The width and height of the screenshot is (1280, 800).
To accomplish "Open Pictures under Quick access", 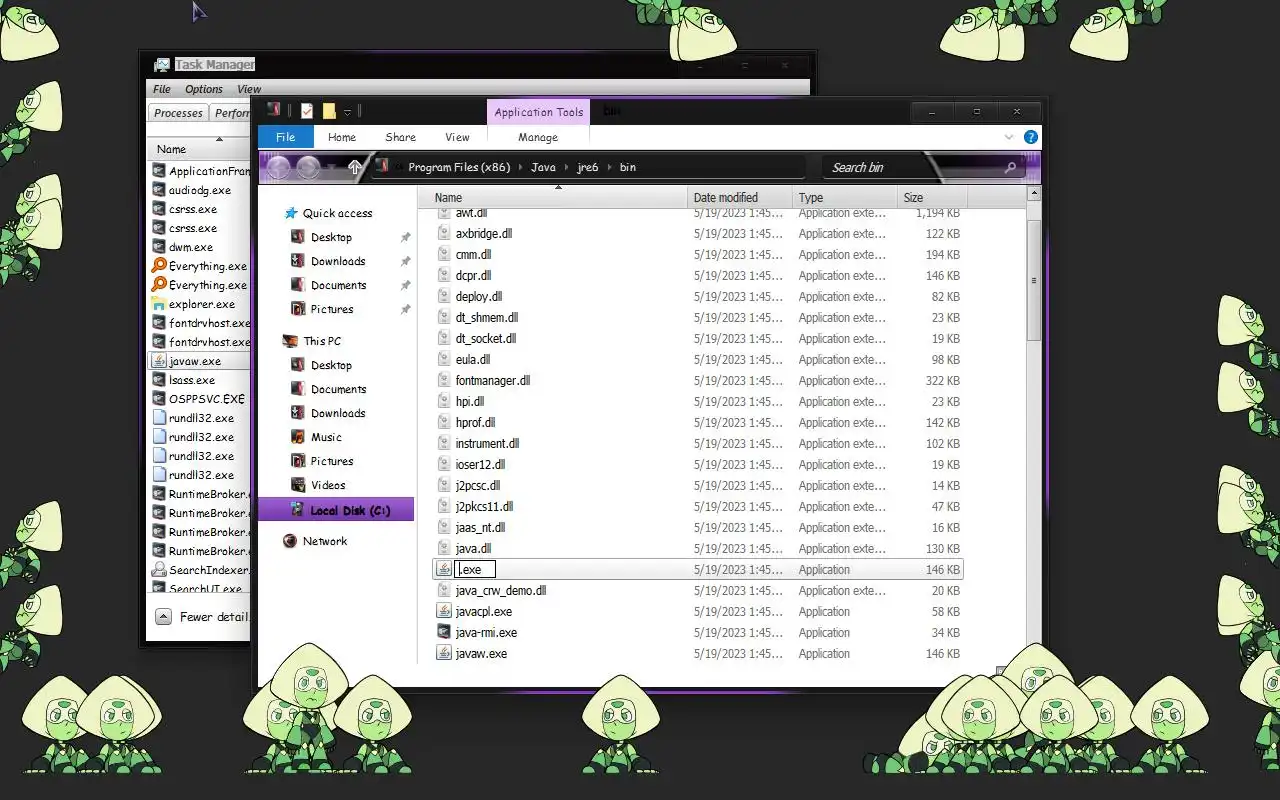I will click(x=332, y=309).
